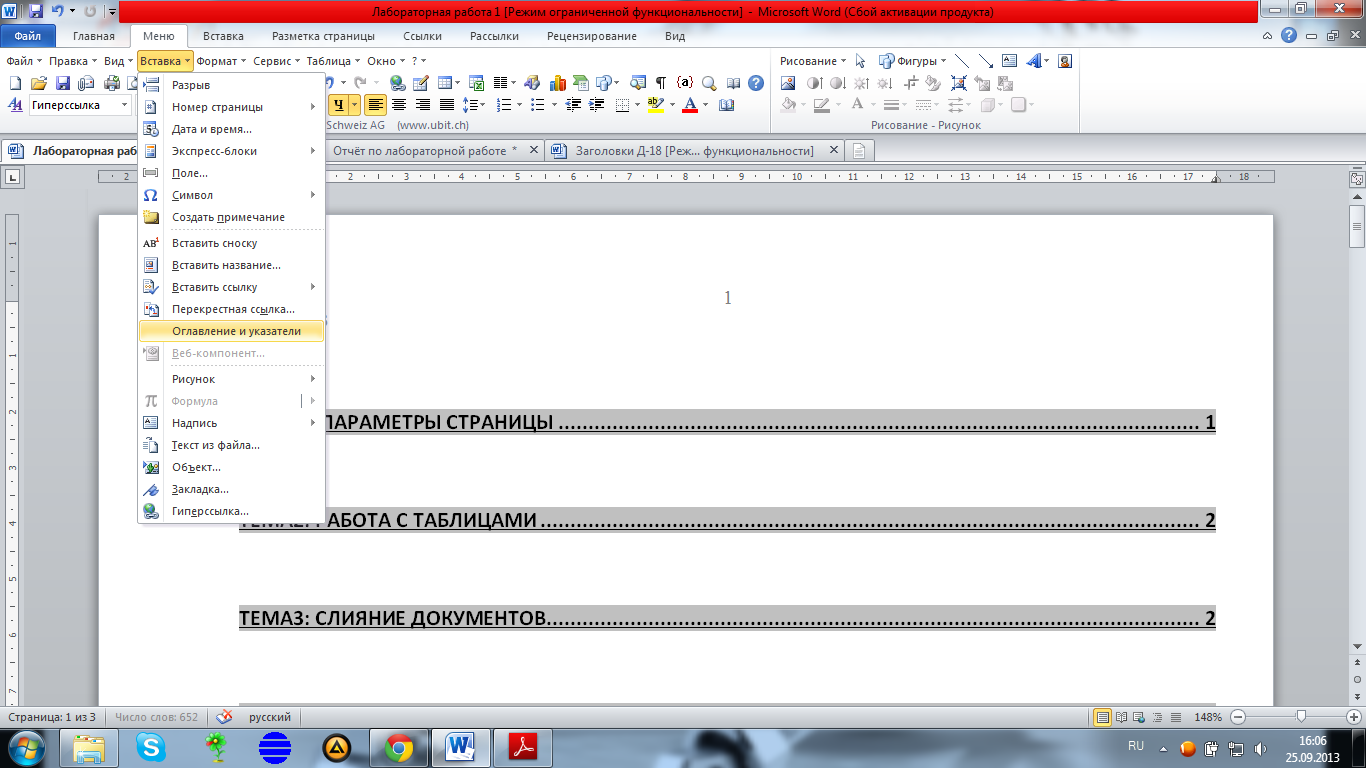
Task: Click the Insert table icon in toolbar
Action: coord(443,83)
